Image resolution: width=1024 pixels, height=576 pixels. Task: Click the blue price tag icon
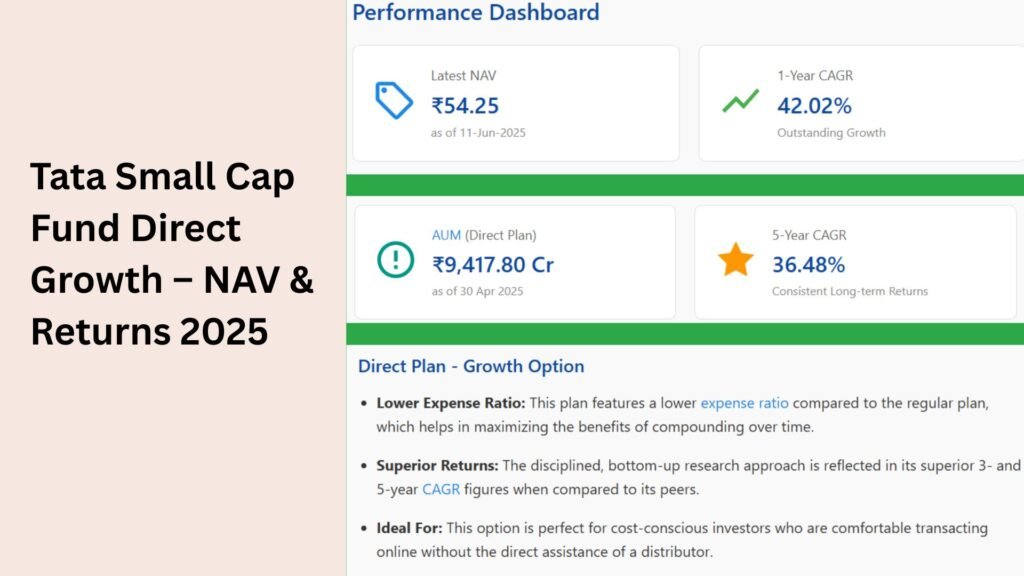tap(394, 100)
